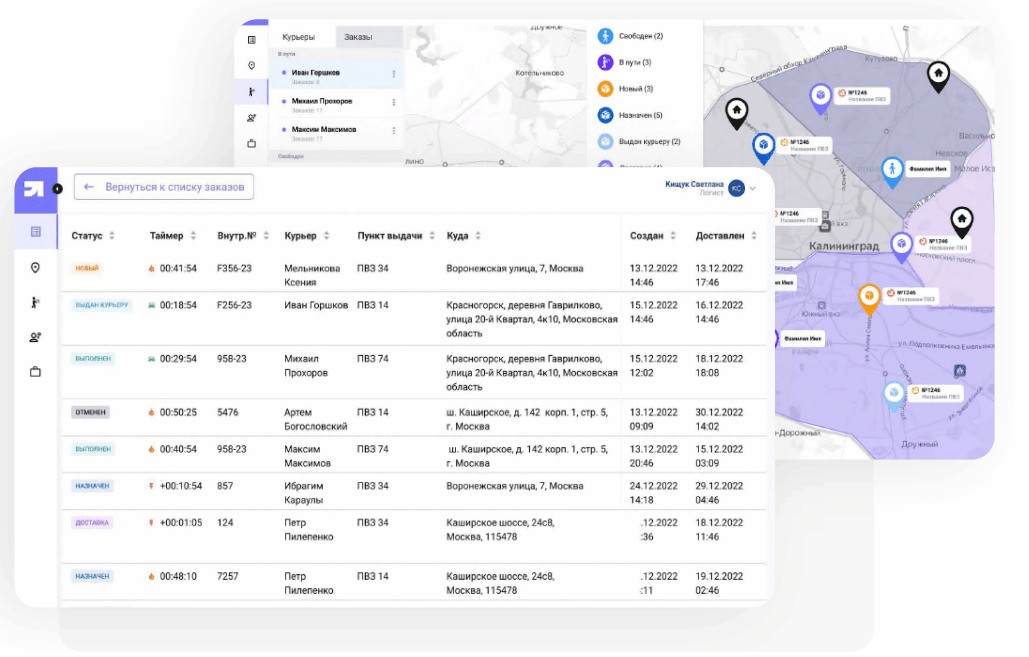Click the purple arrow logo icon
This screenshot has width=1029, height=657.
tap(34, 189)
